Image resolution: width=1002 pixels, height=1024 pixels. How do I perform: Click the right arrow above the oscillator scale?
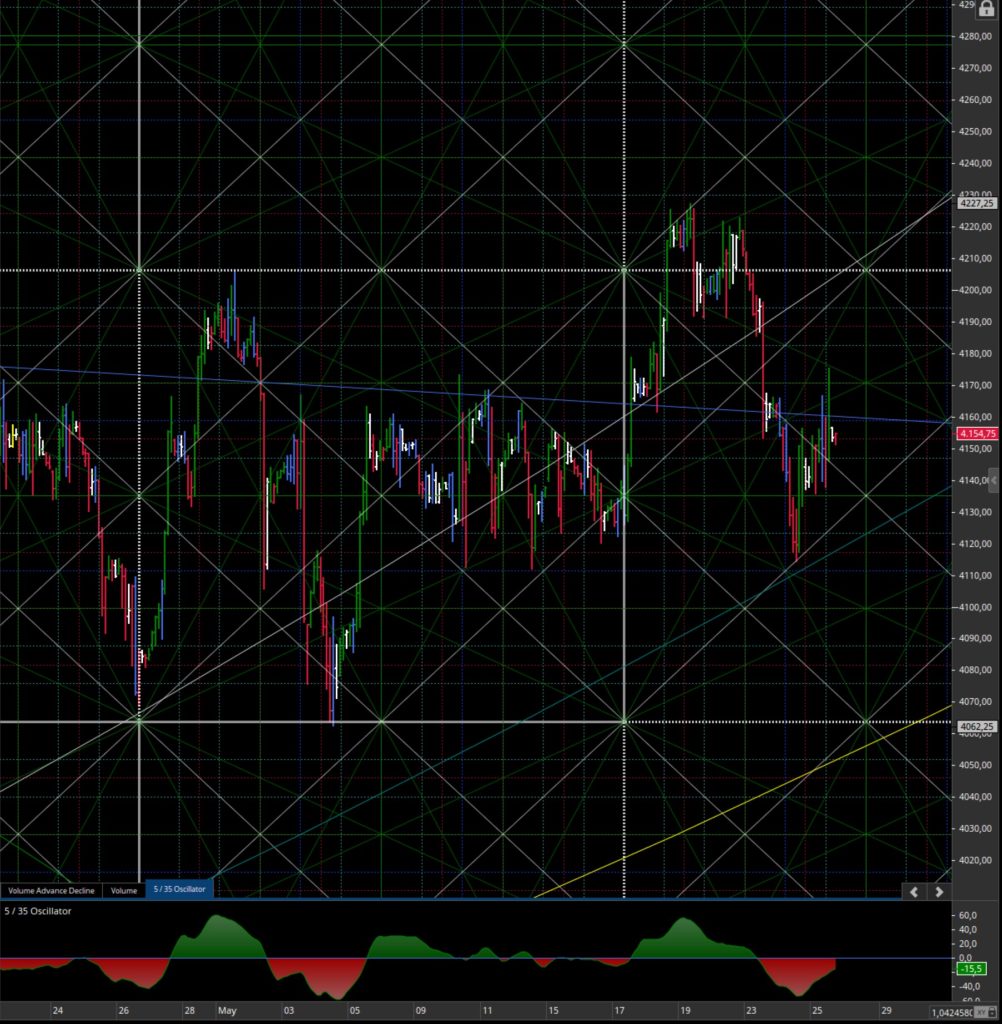coord(939,892)
